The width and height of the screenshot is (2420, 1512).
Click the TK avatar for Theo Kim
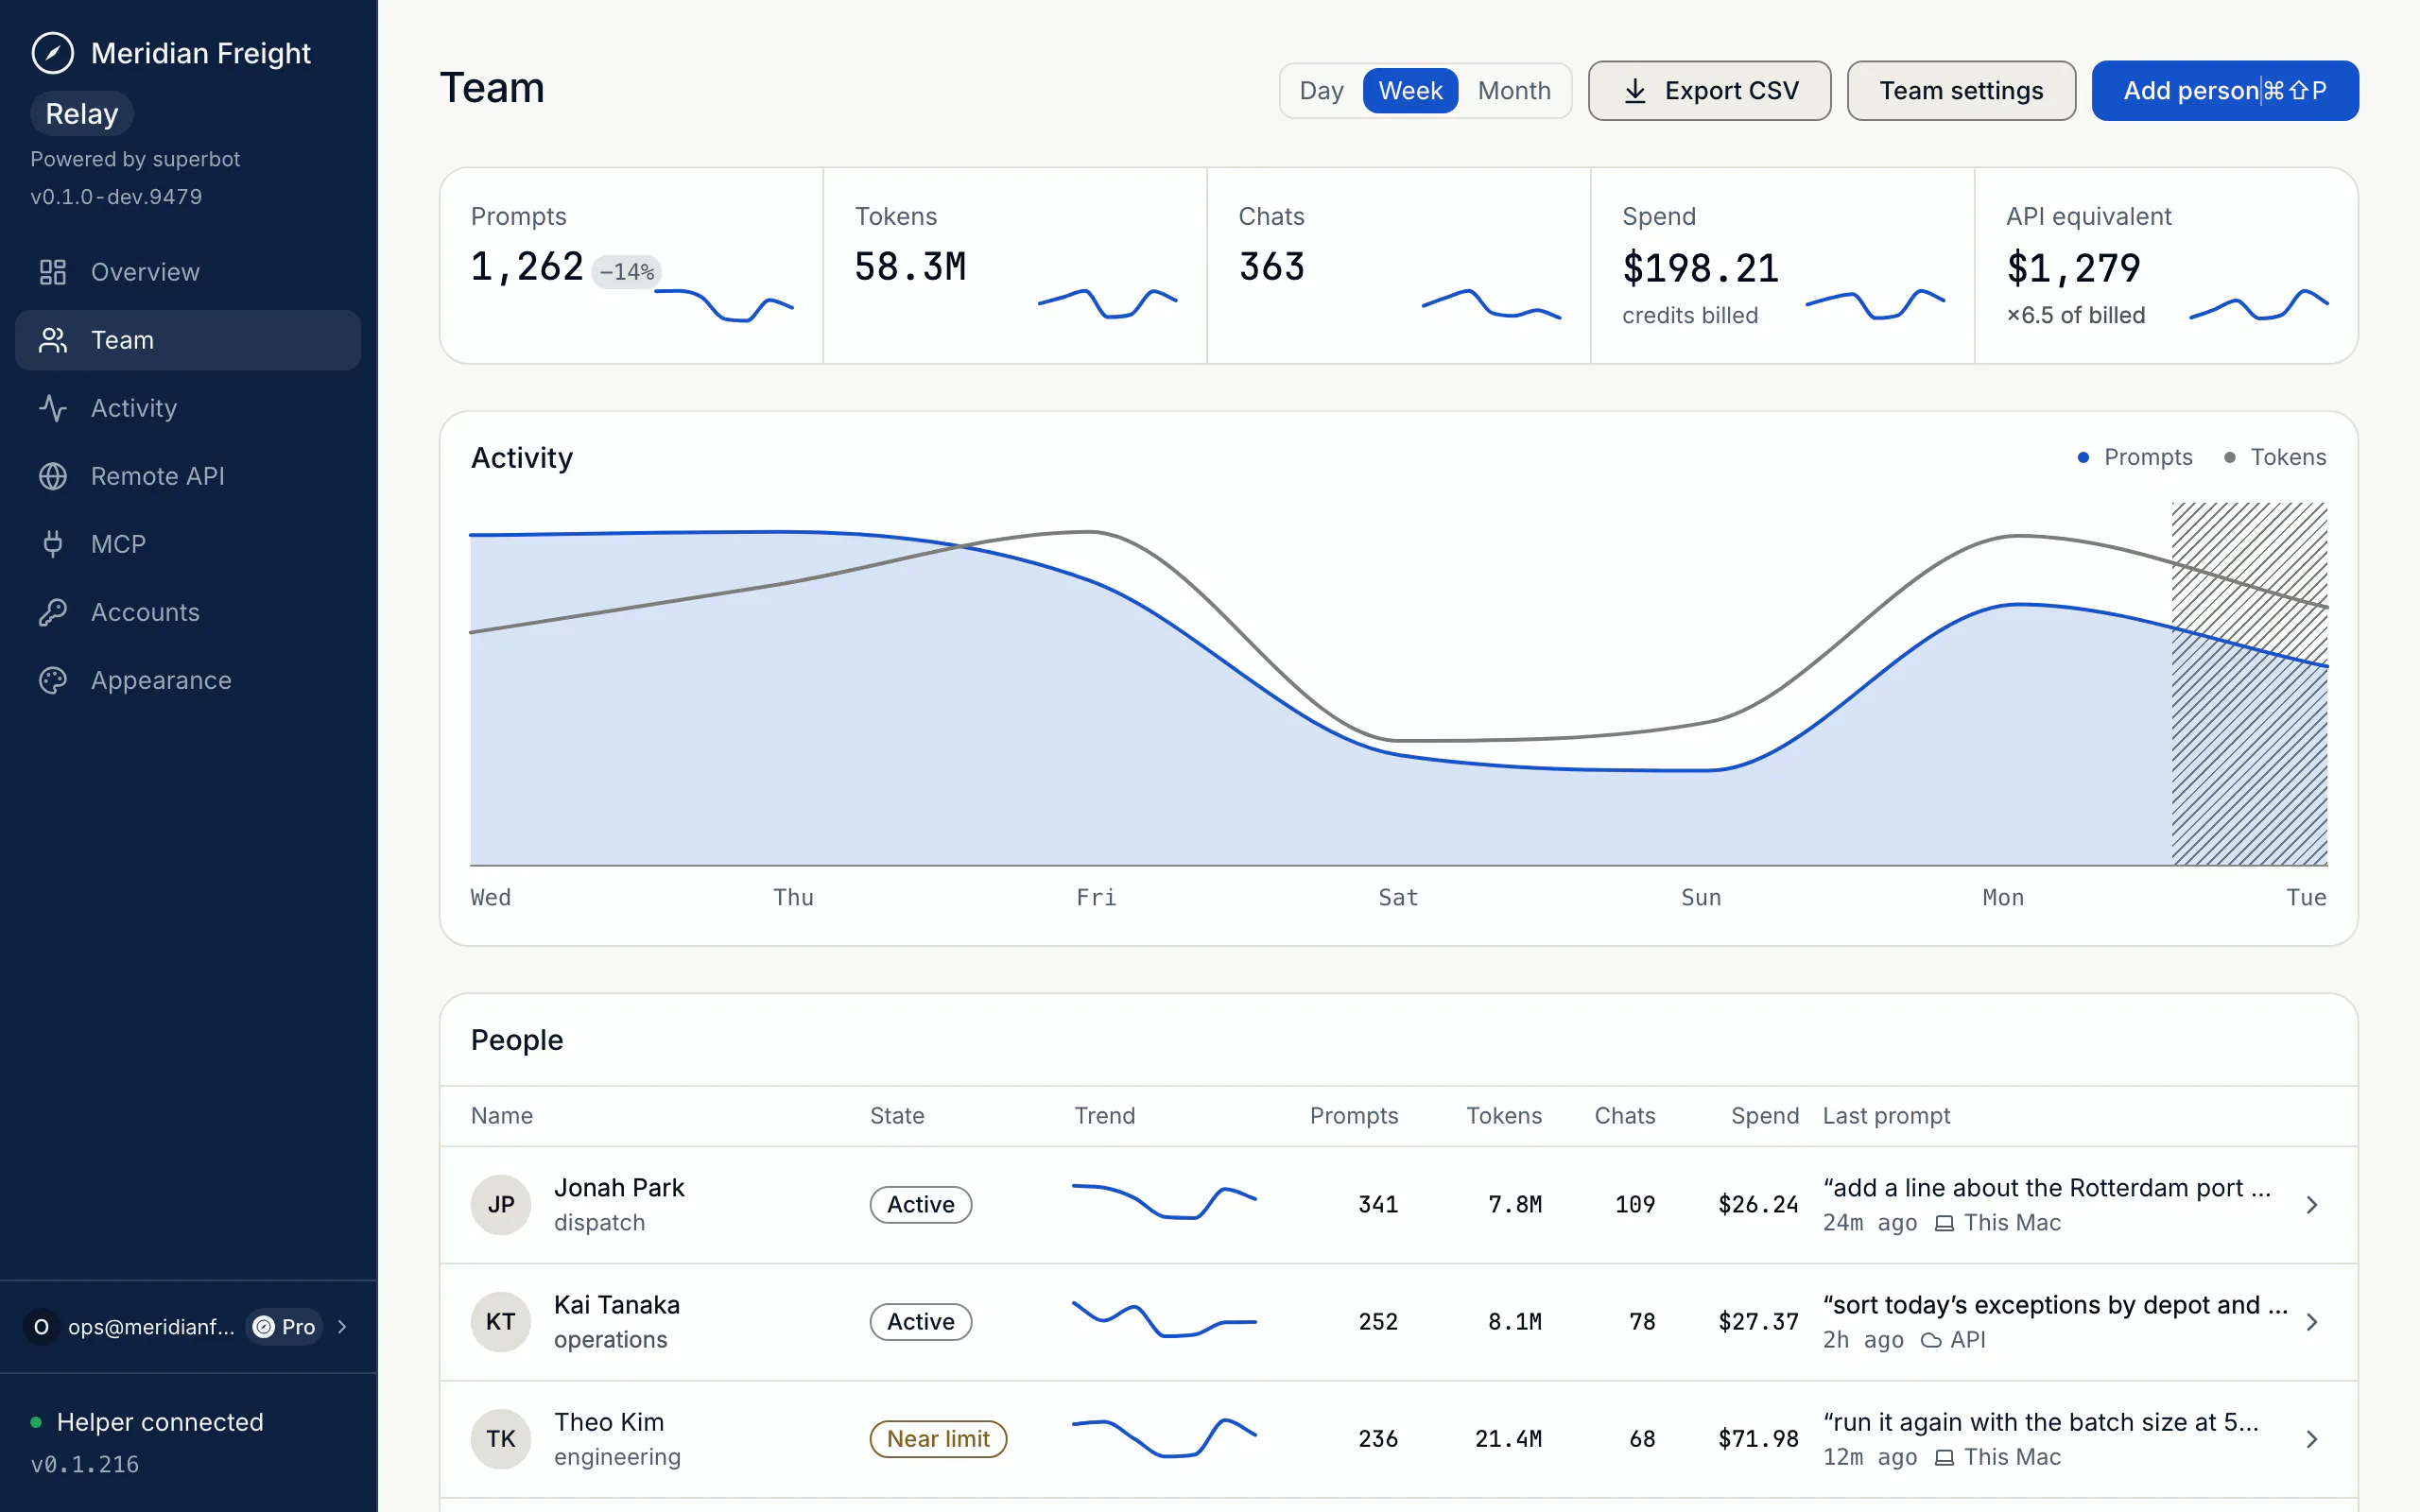click(501, 1439)
